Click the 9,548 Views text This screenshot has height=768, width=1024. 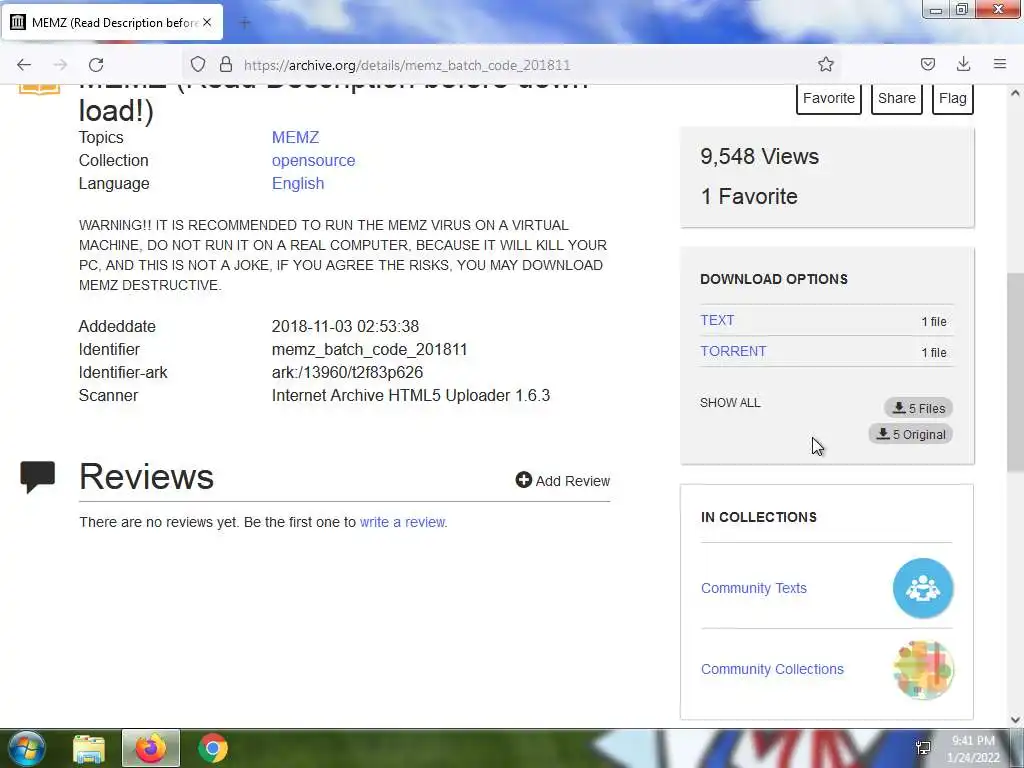[760, 157]
